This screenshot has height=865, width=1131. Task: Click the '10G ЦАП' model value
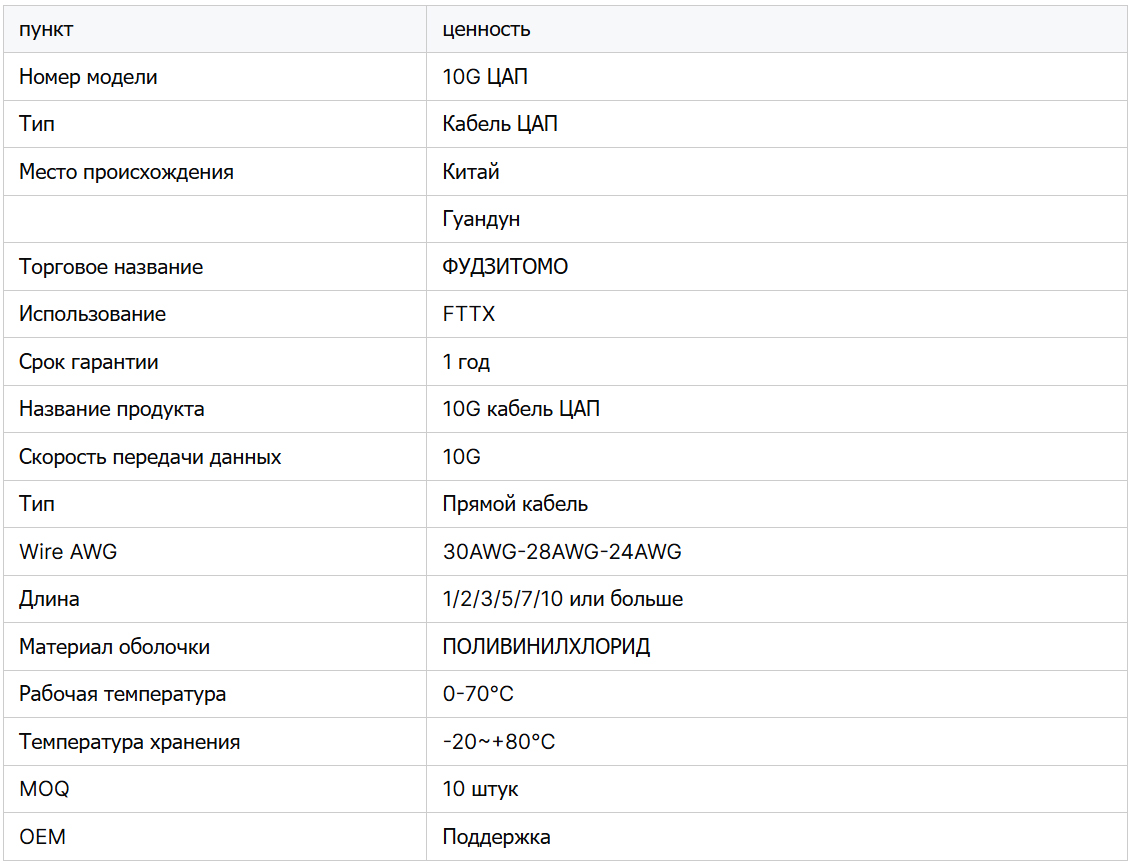[485, 77]
